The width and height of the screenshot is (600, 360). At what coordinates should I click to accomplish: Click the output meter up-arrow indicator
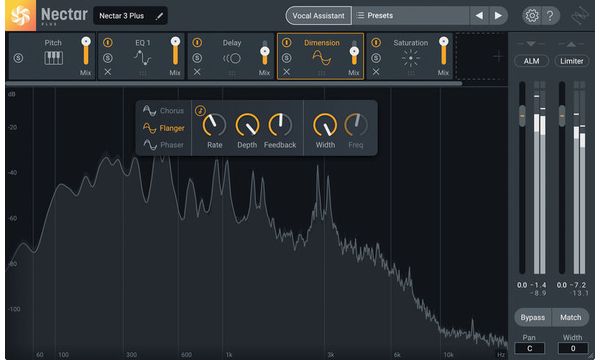pos(571,44)
